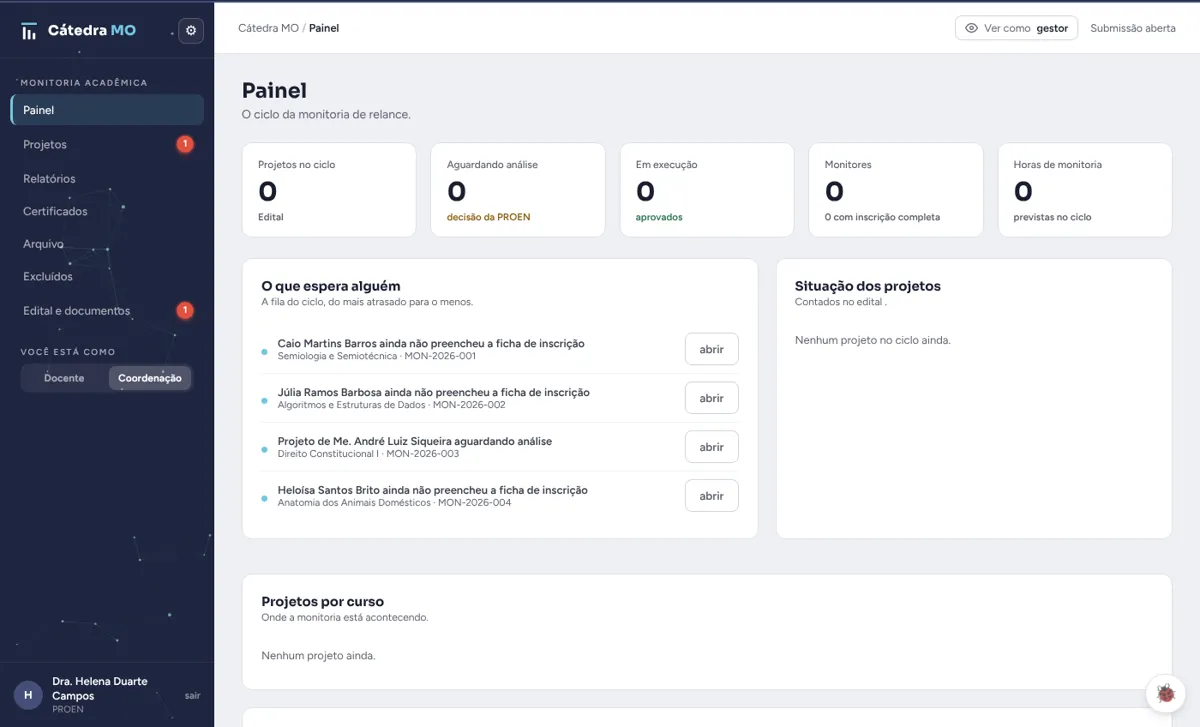This screenshot has height=727, width=1200.
Task: Click the Júlia Ramos Barbosa pending item text
Action: (x=434, y=392)
